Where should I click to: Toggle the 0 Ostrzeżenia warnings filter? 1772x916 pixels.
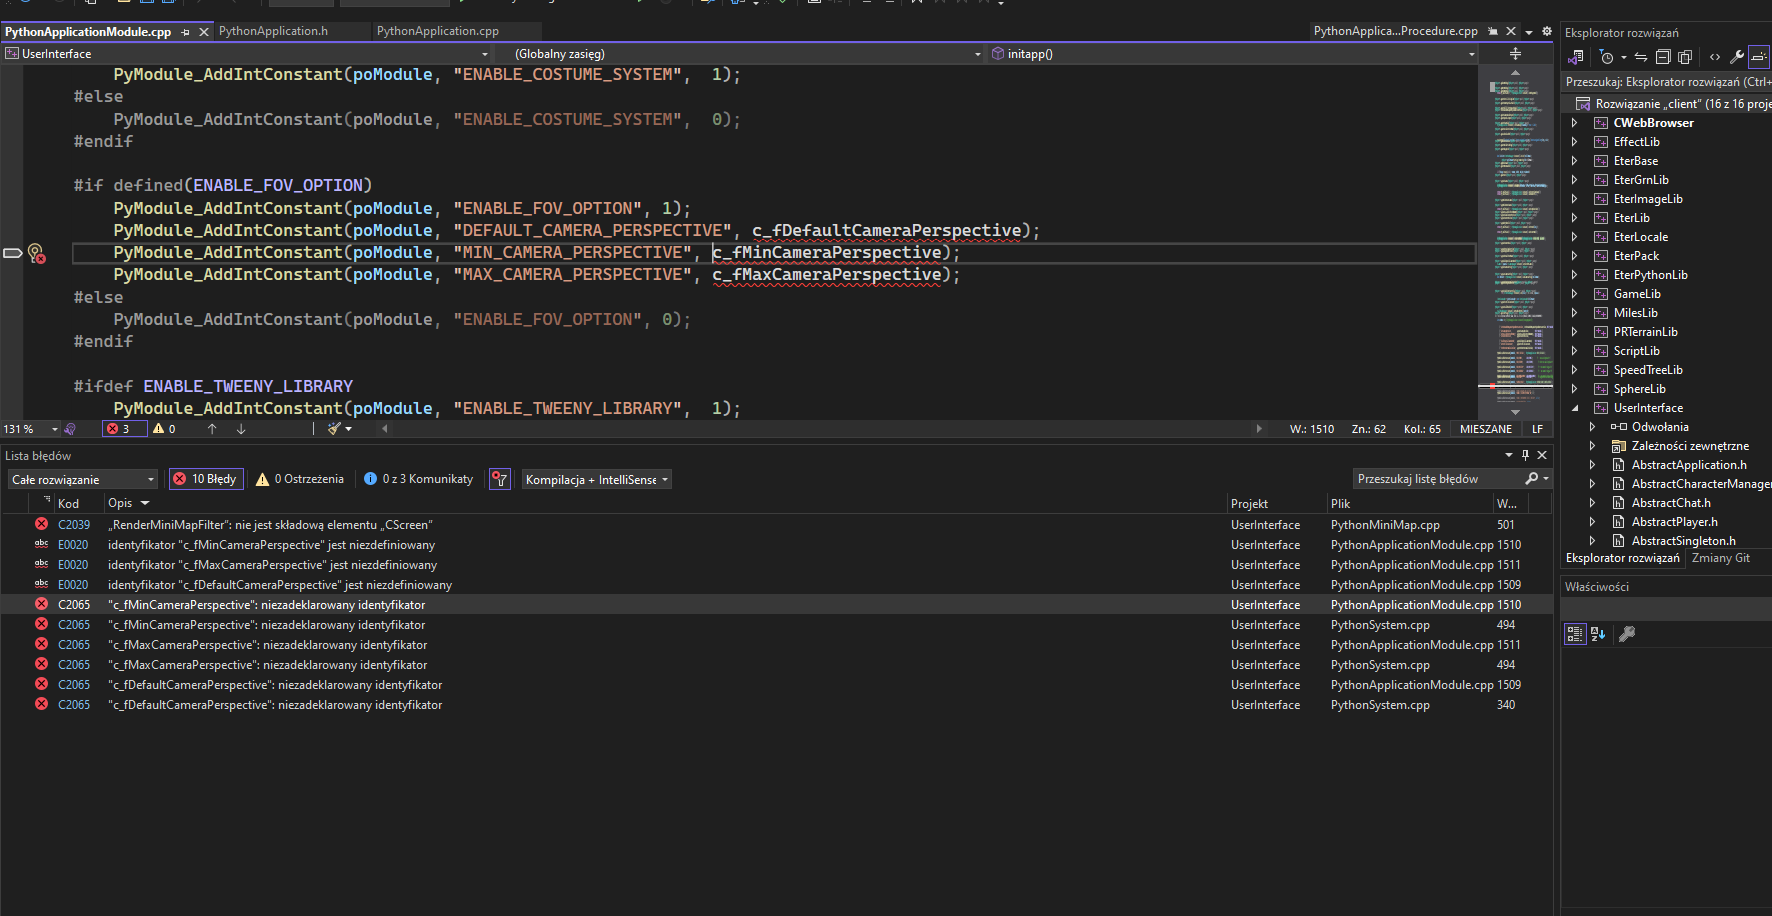tap(300, 479)
